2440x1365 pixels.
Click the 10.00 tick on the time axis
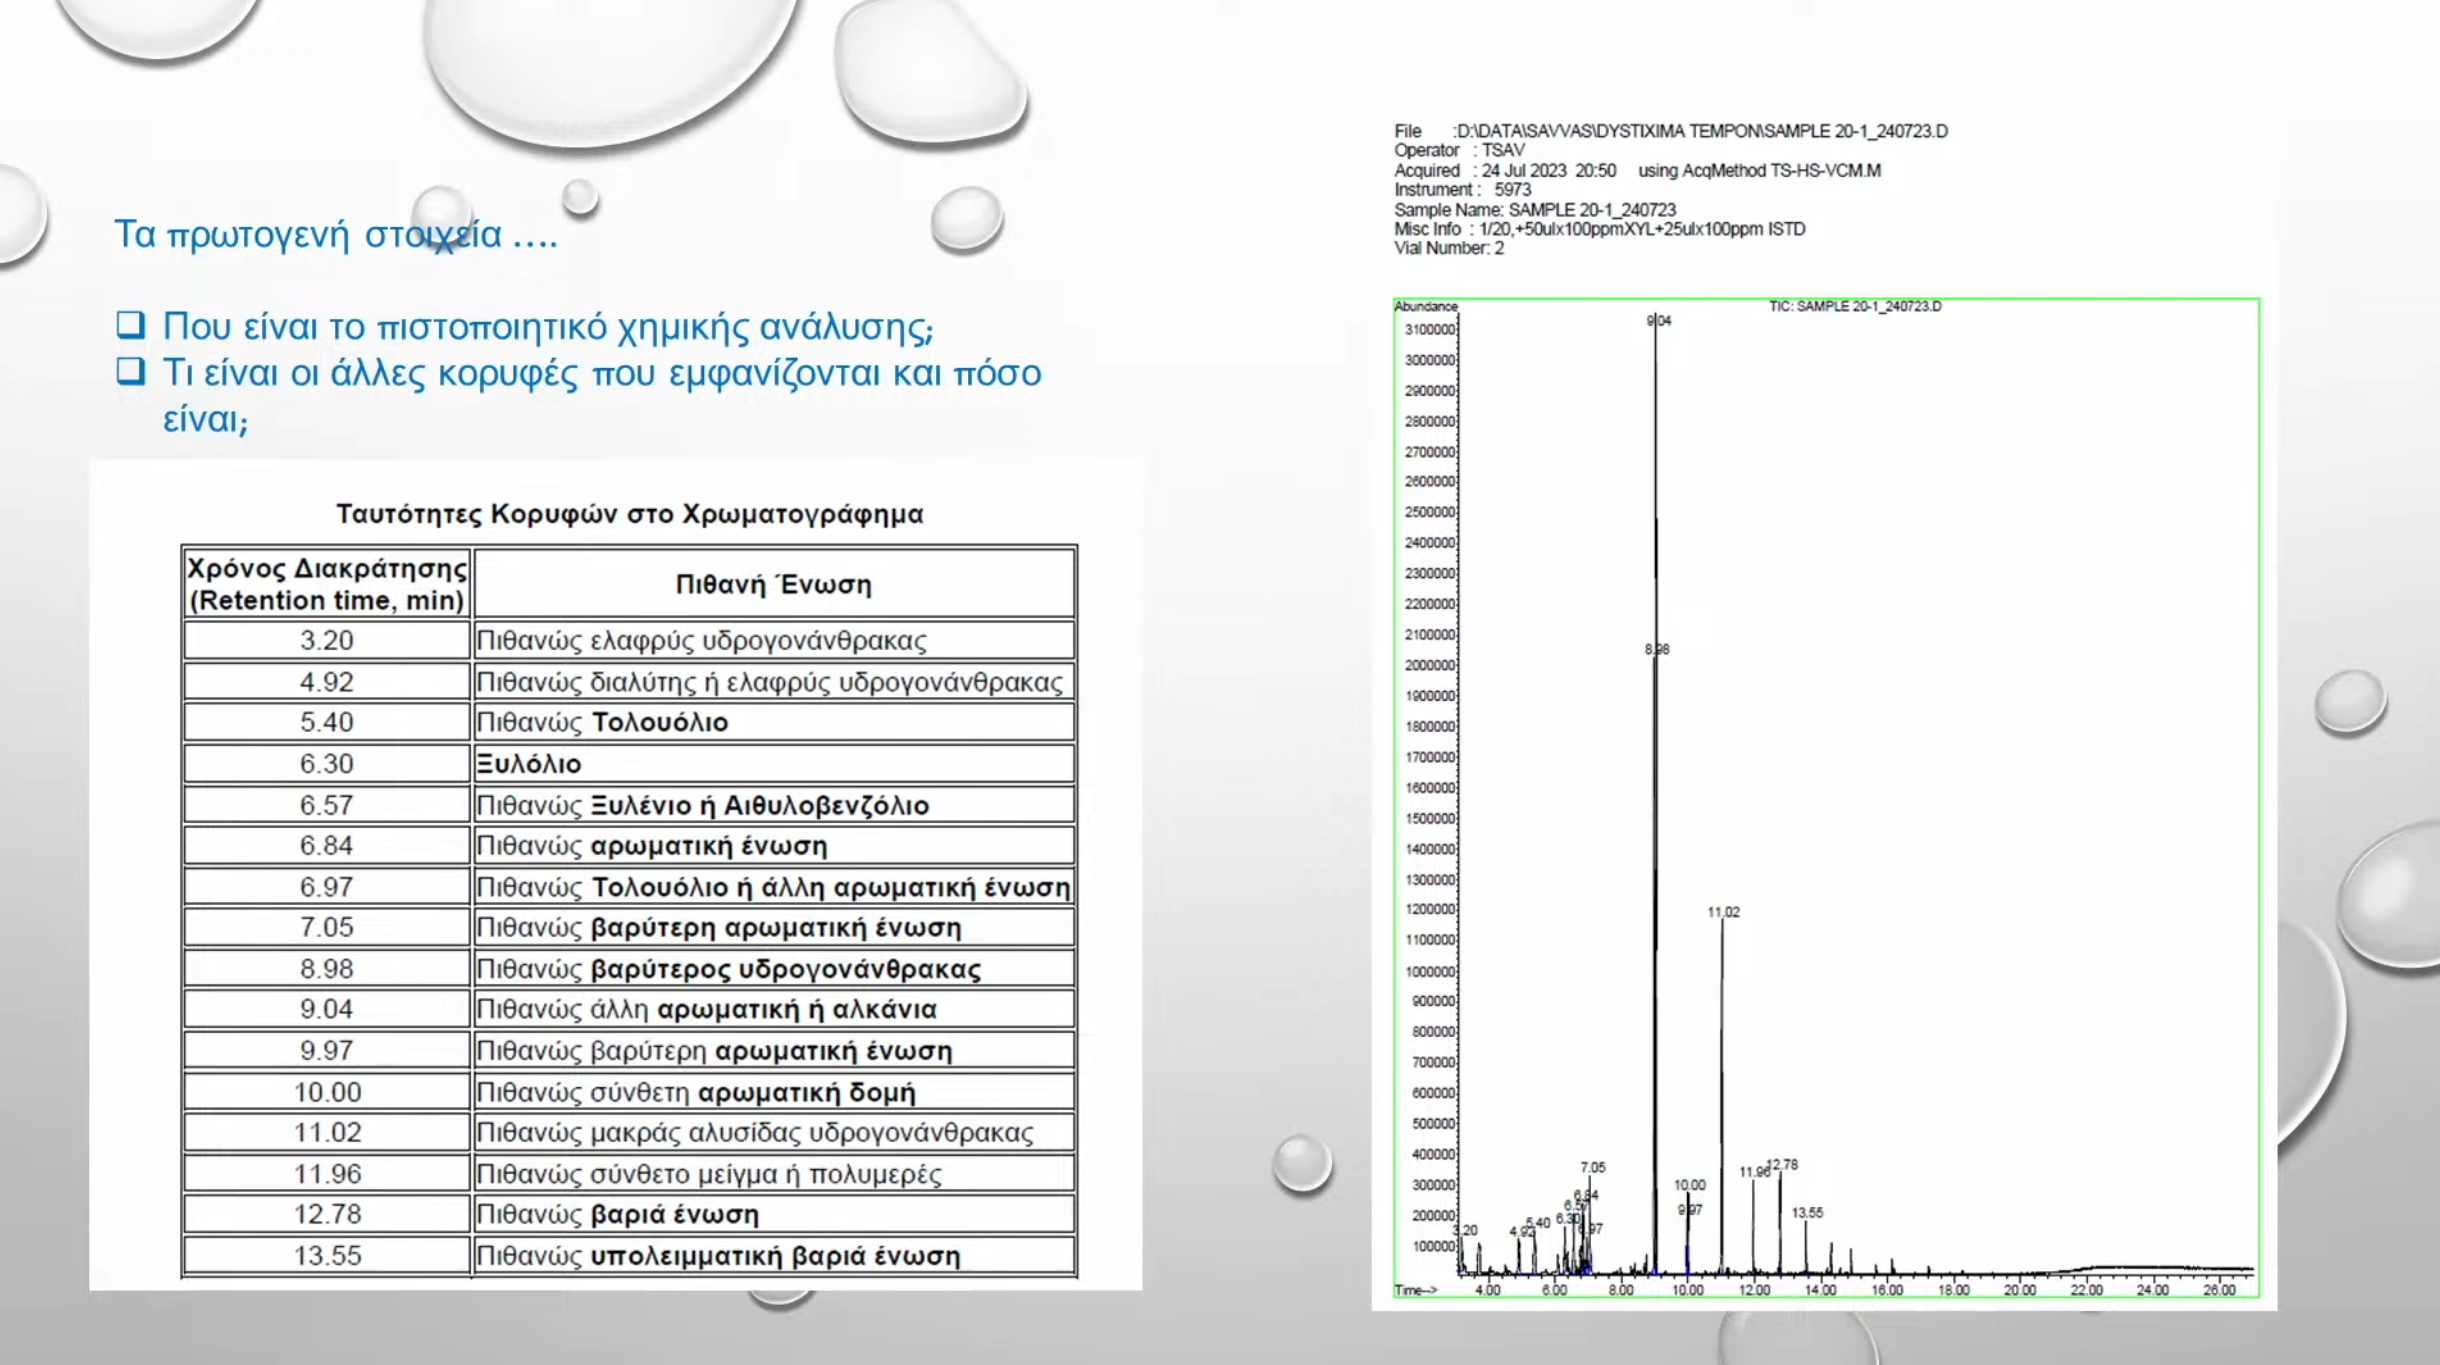1687,1290
